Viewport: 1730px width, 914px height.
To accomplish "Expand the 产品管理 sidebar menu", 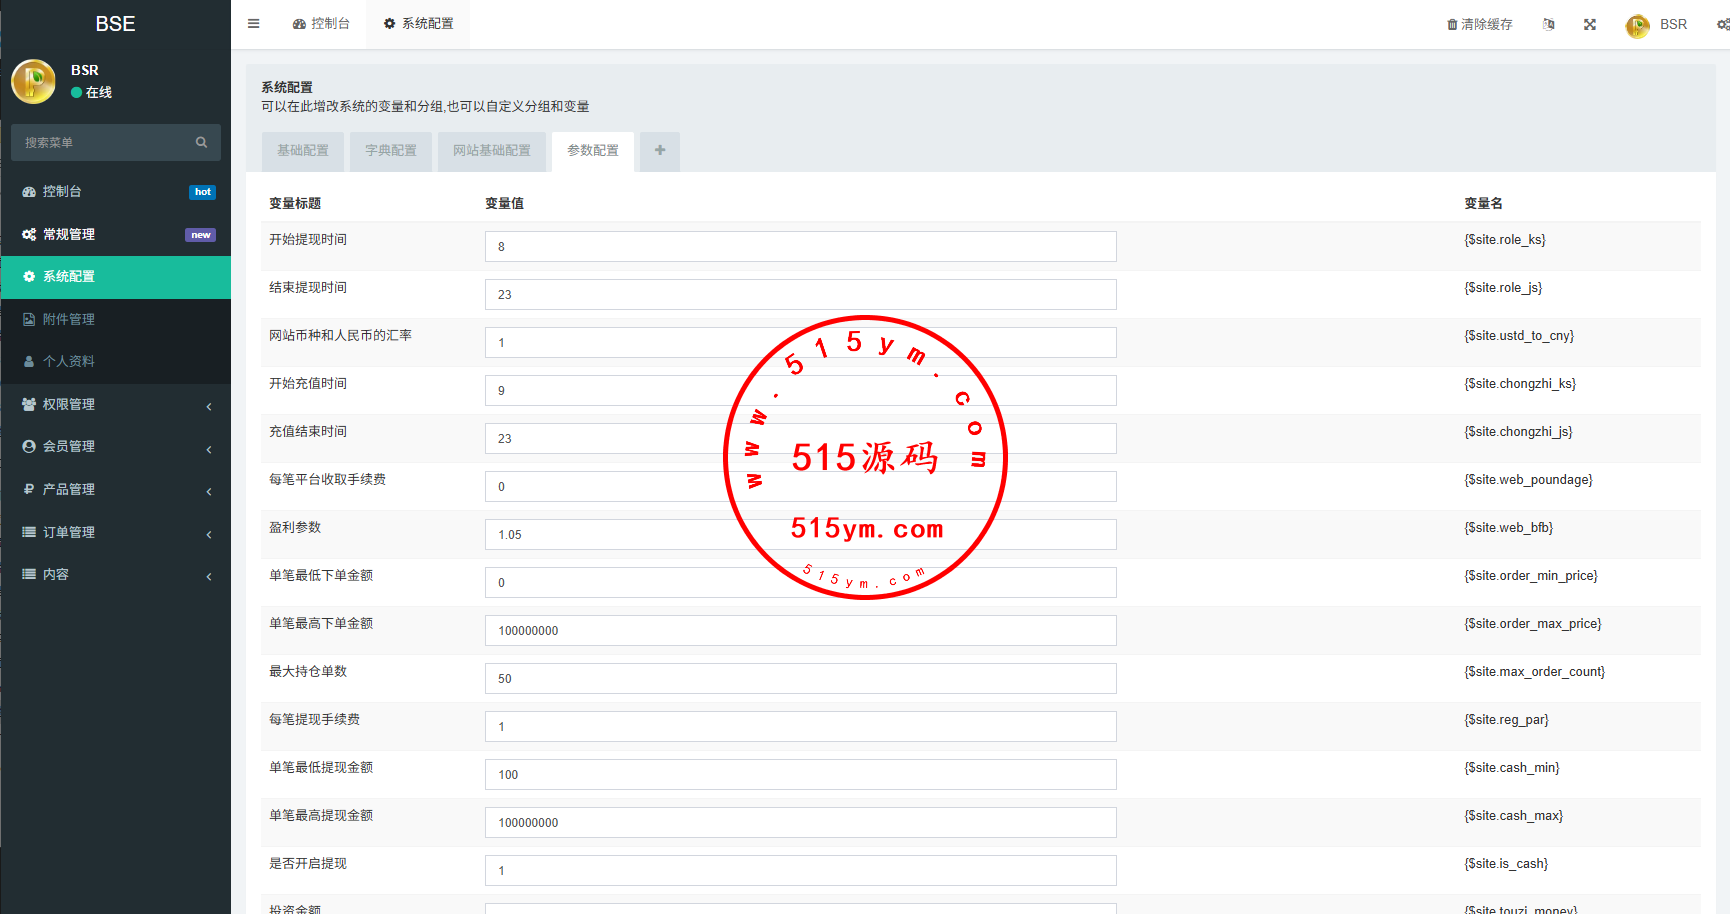I will click(x=115, y=490).
